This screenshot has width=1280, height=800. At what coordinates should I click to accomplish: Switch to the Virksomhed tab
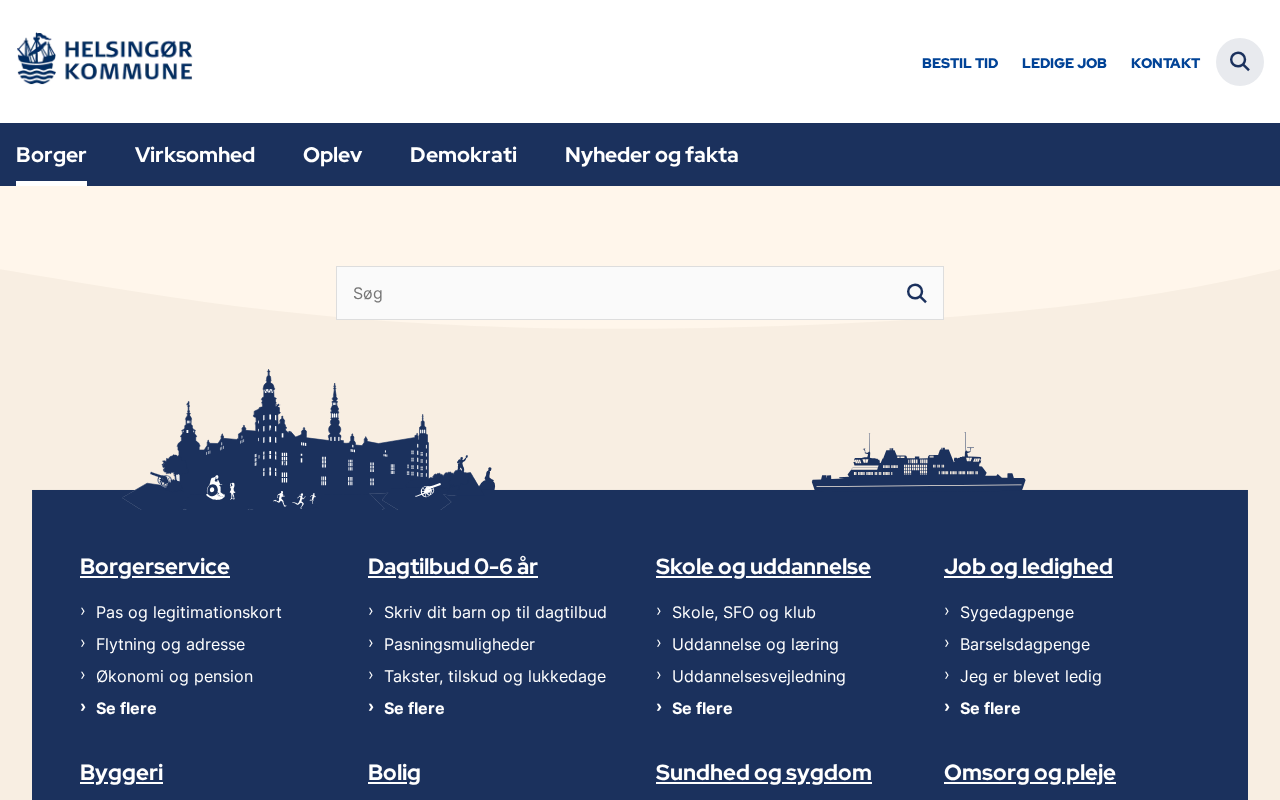(x=195, y=155)
